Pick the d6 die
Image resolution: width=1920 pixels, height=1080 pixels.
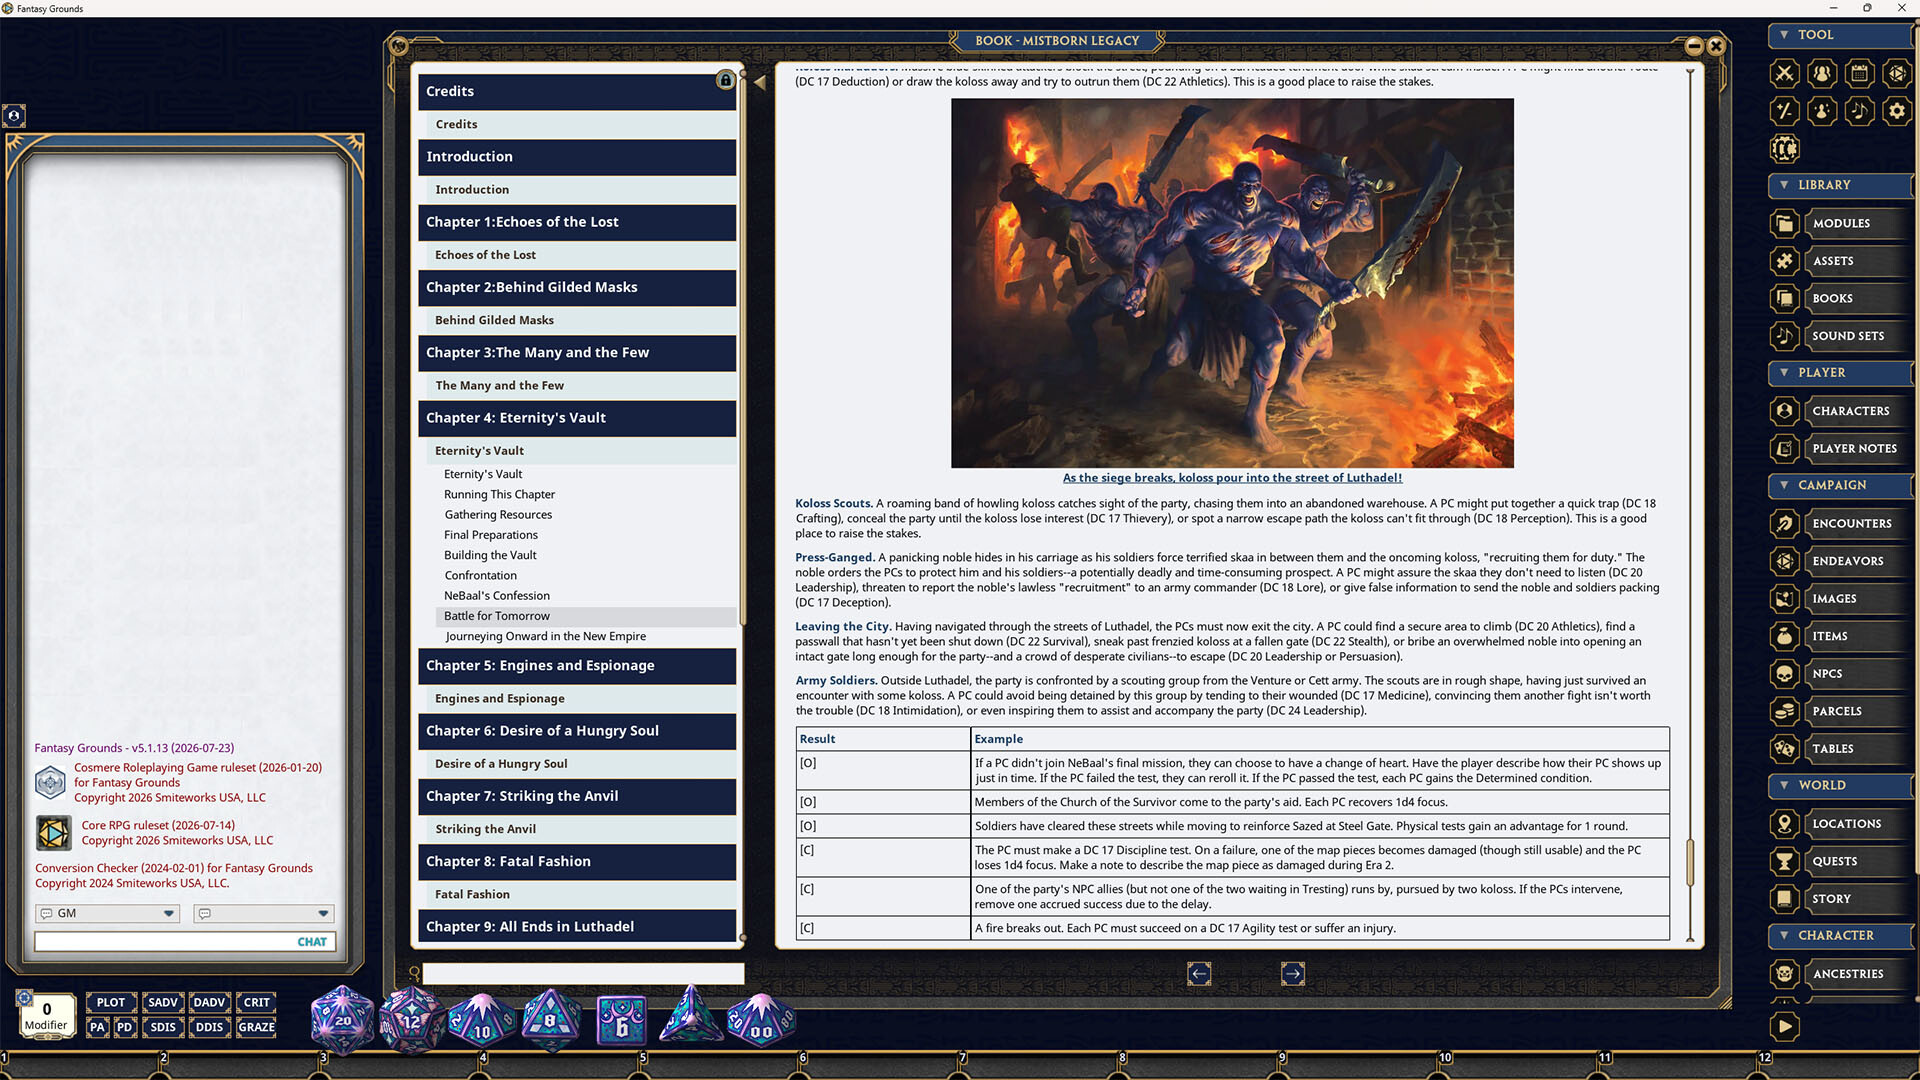tap(621, 1022)
